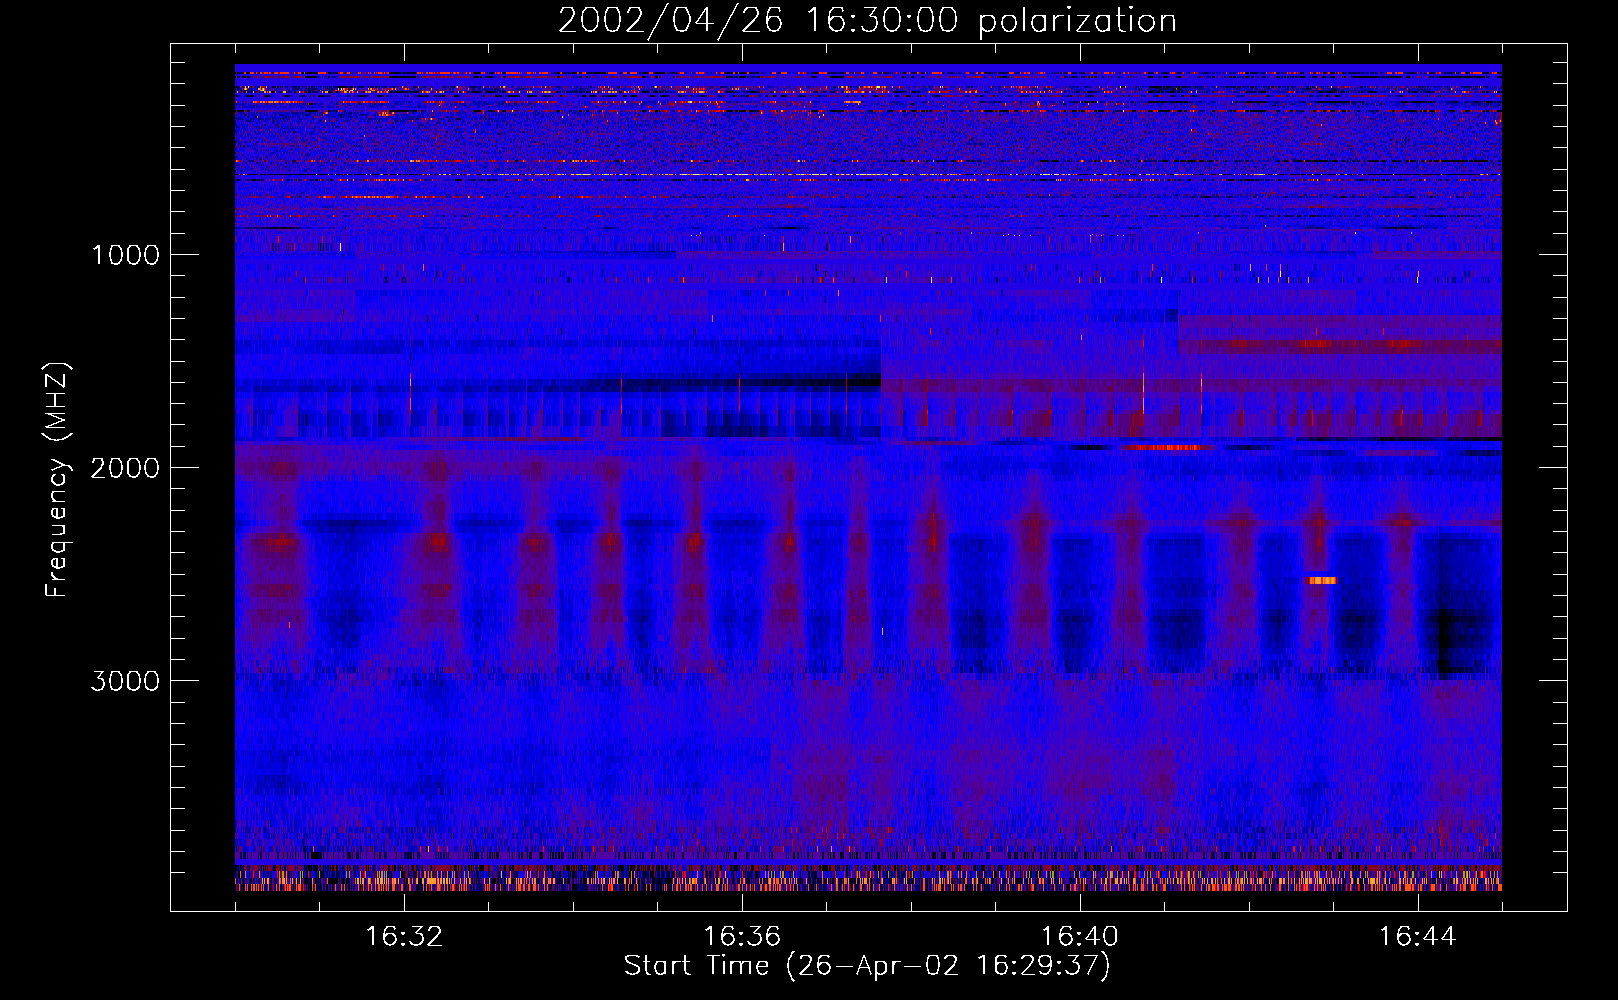Screen dimensions: 1618x1000
Task: Select the 1000 frequency tick label
Action: 125,255
